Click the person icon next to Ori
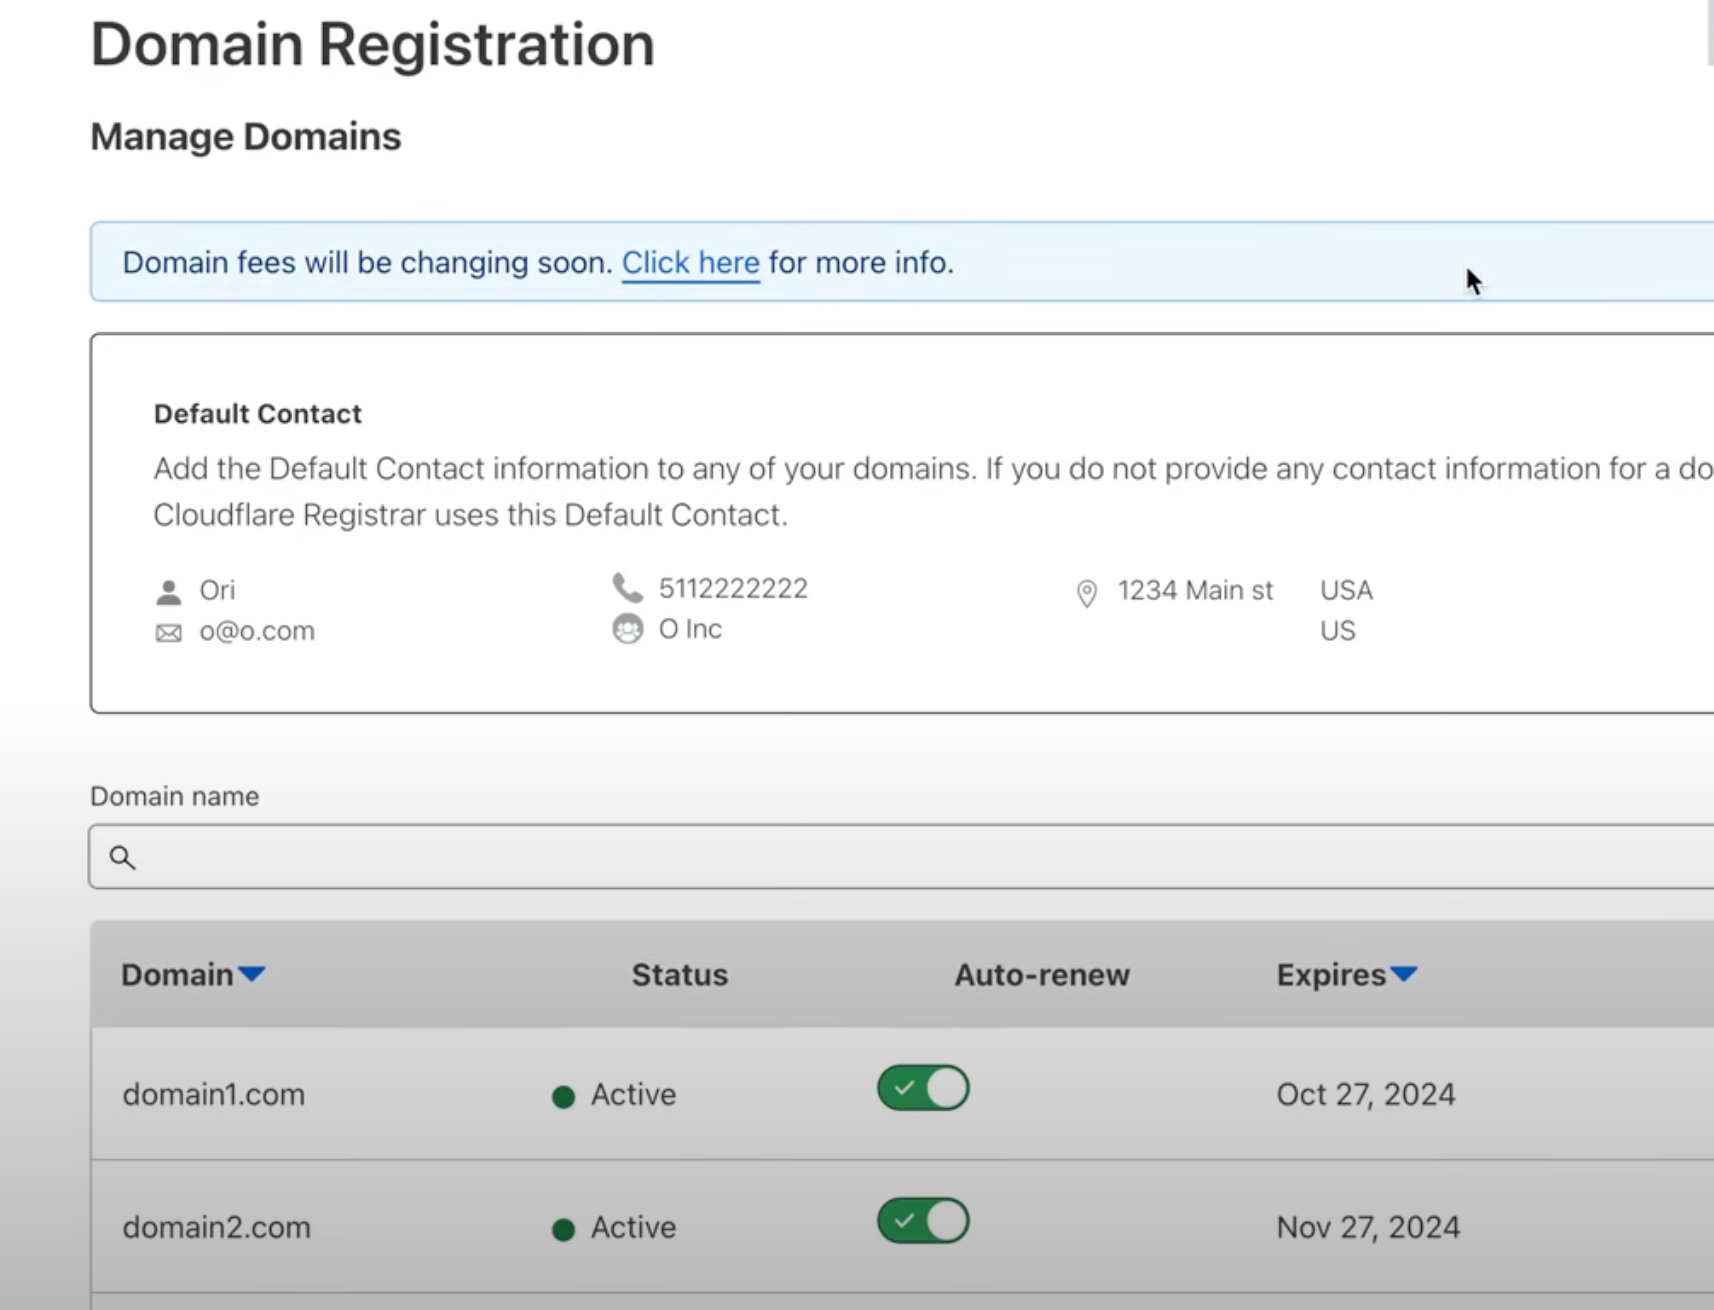1714x1310 pixels. (x=168, y=590)
